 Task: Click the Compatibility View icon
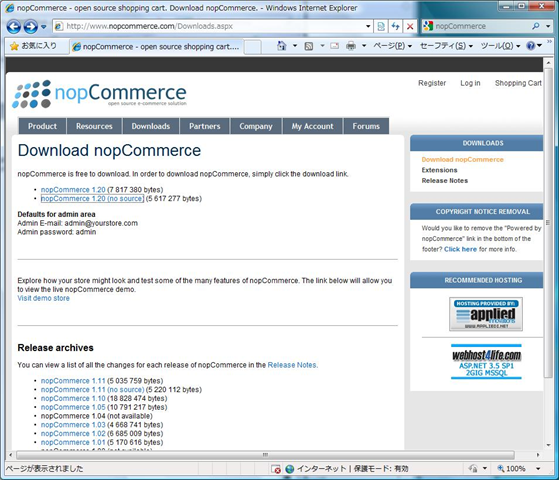pos(381,26)
